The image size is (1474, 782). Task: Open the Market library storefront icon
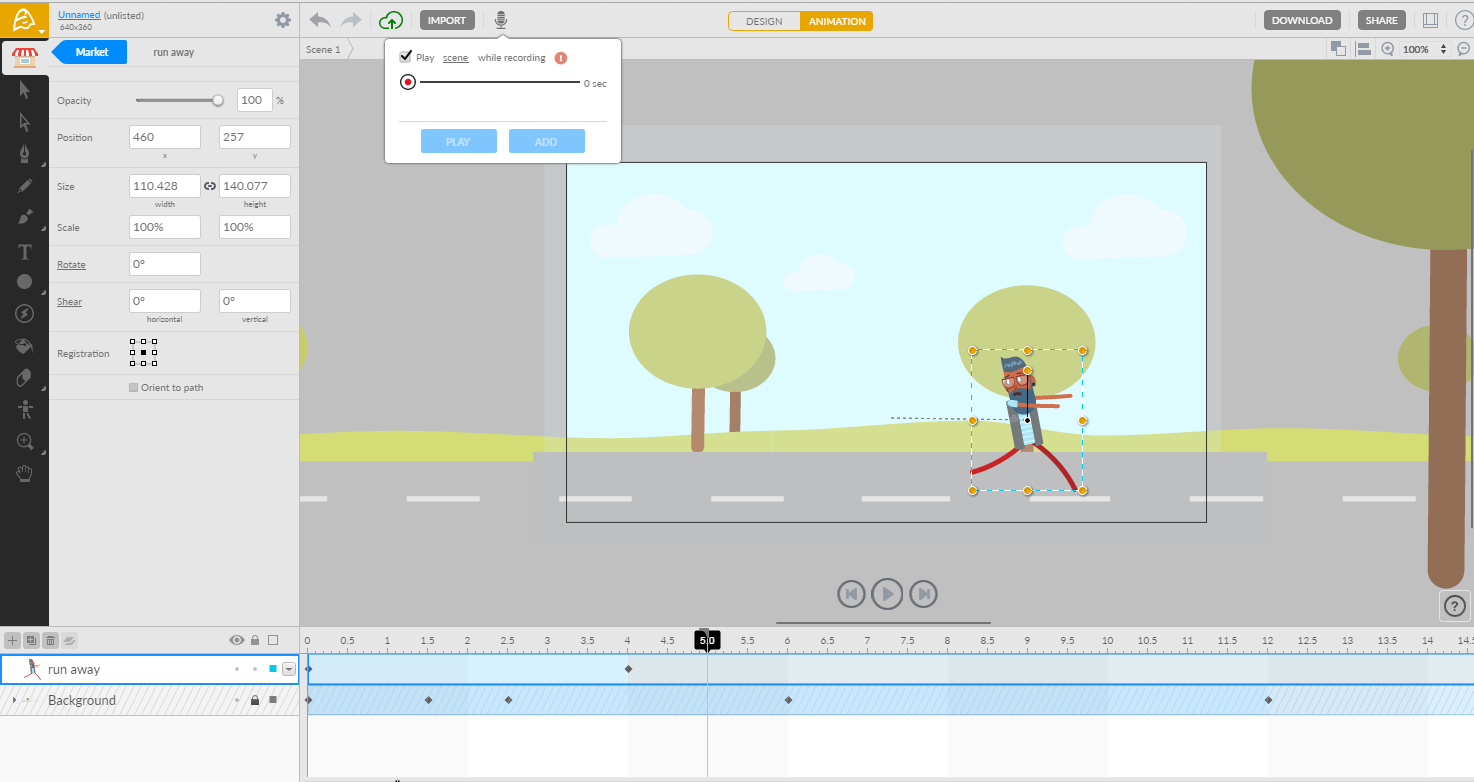24,58
